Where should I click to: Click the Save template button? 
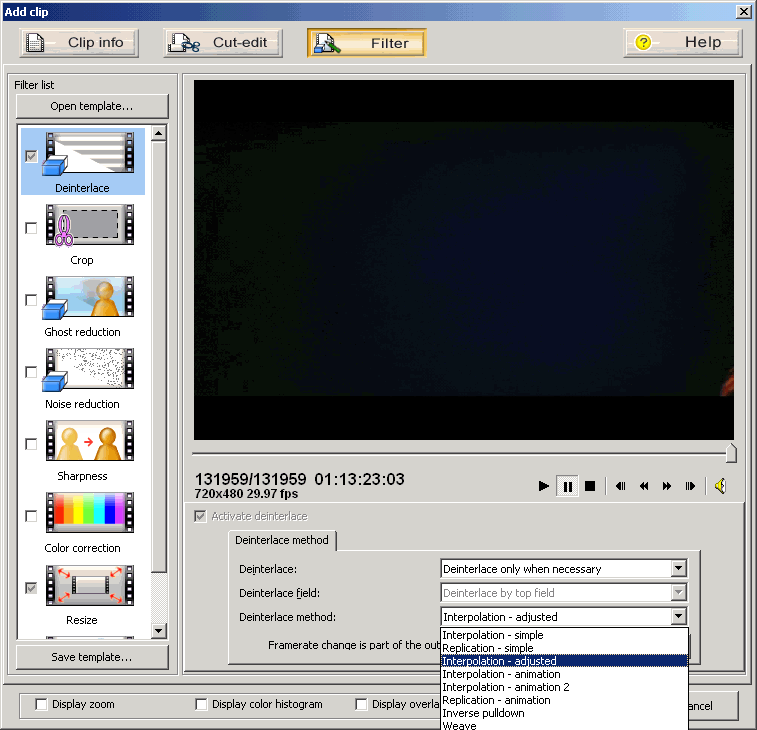[92, 657]
